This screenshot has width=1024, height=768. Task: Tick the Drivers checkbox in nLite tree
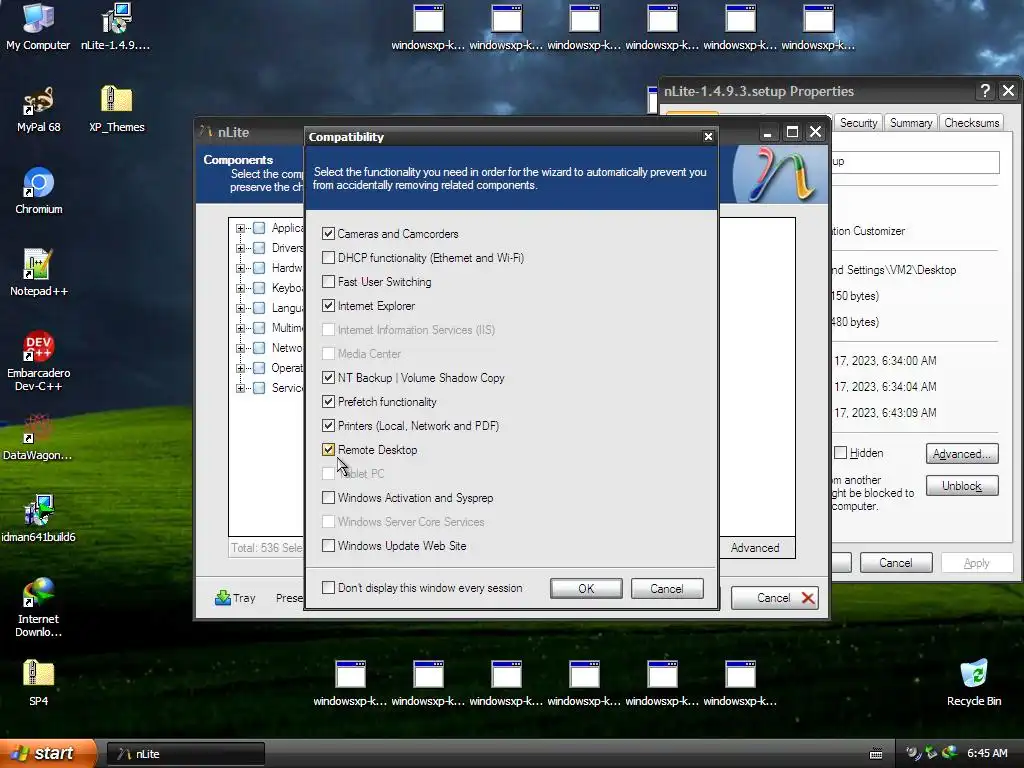(x=259, y=248)
